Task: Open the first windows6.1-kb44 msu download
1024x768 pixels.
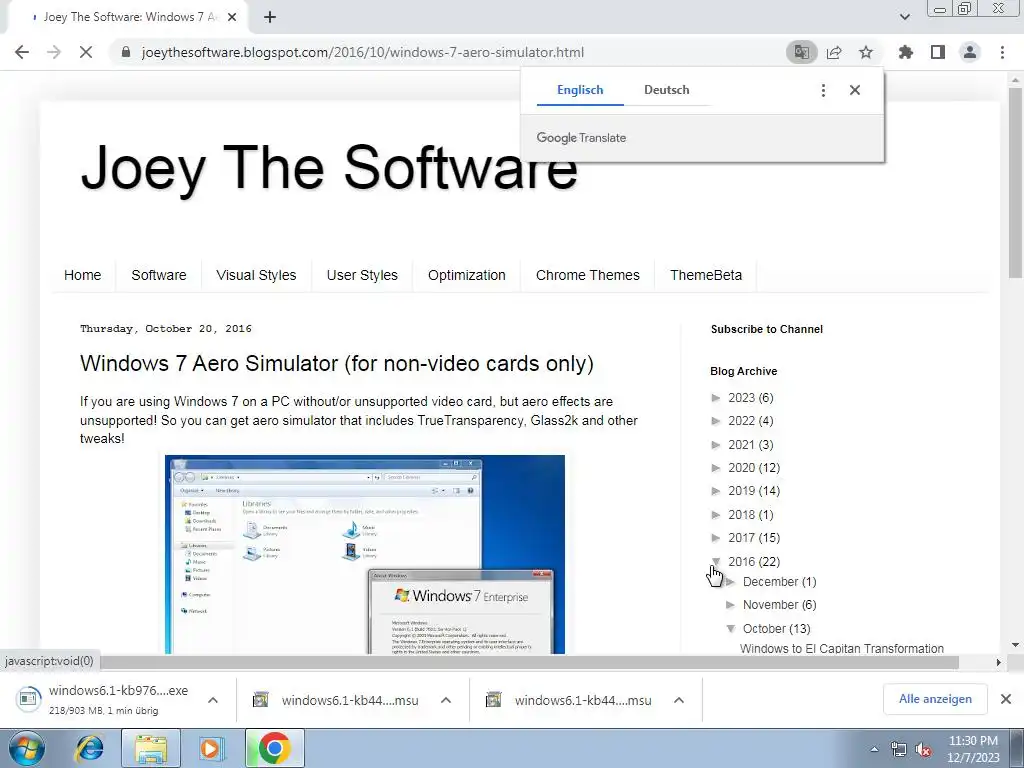Action: [x=337, y=700]
